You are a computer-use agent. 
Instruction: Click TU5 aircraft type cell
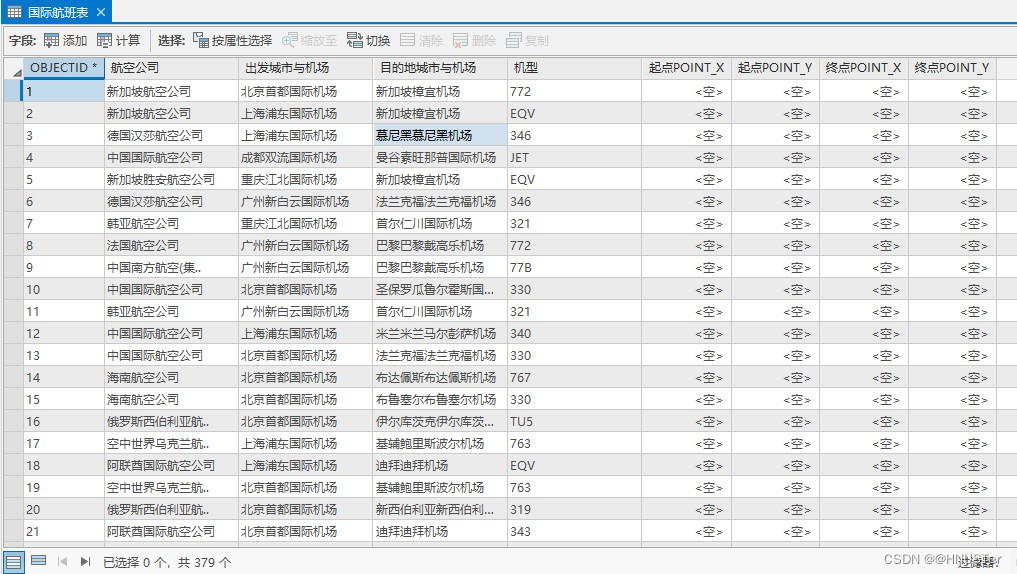[x=574, y=422]
